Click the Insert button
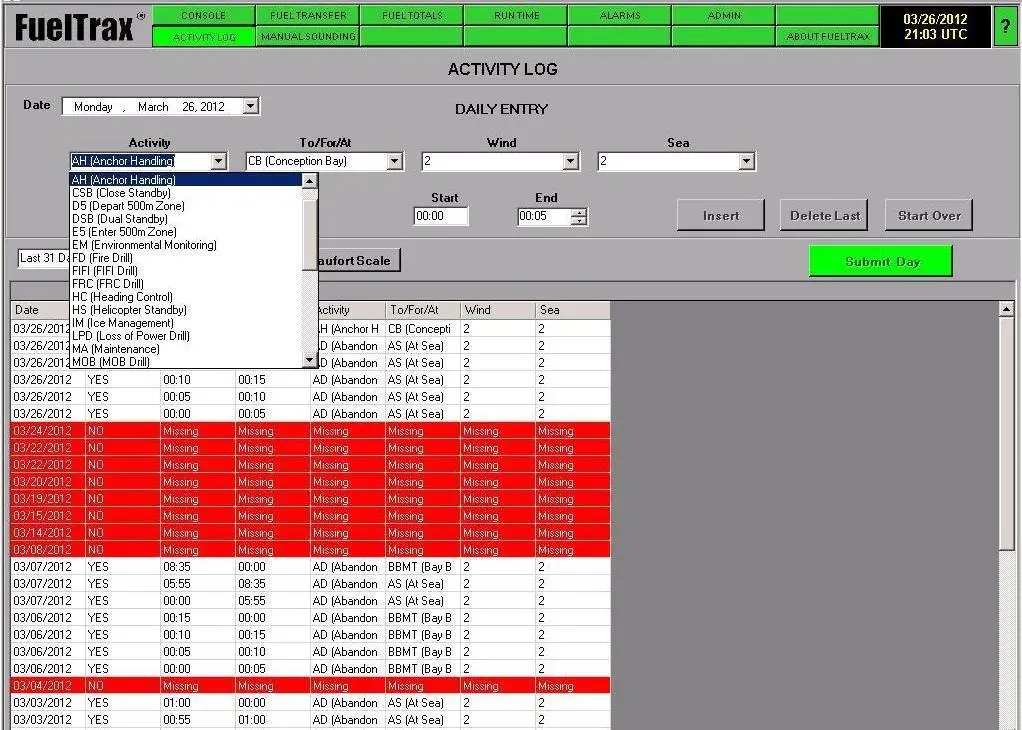The image size is (1022, 730). coord(721,216)
